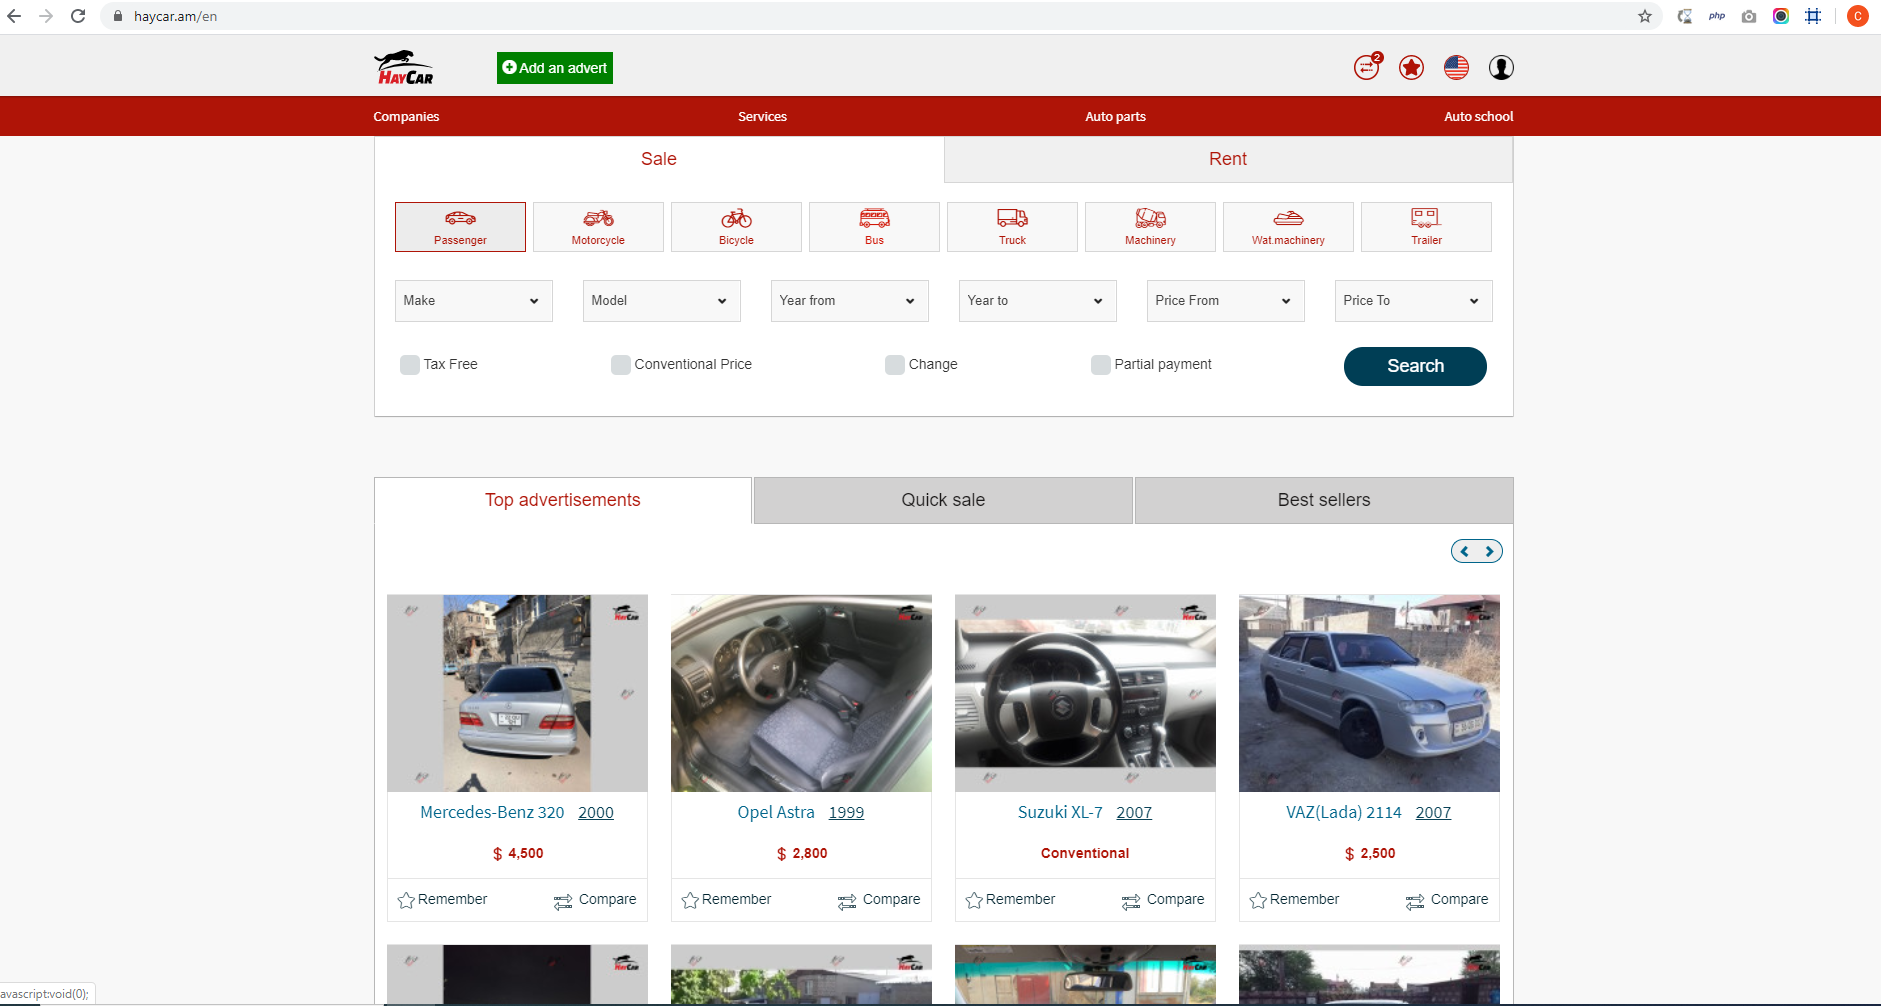Select the Machinery vehicle category

(x=1150, y=227)
